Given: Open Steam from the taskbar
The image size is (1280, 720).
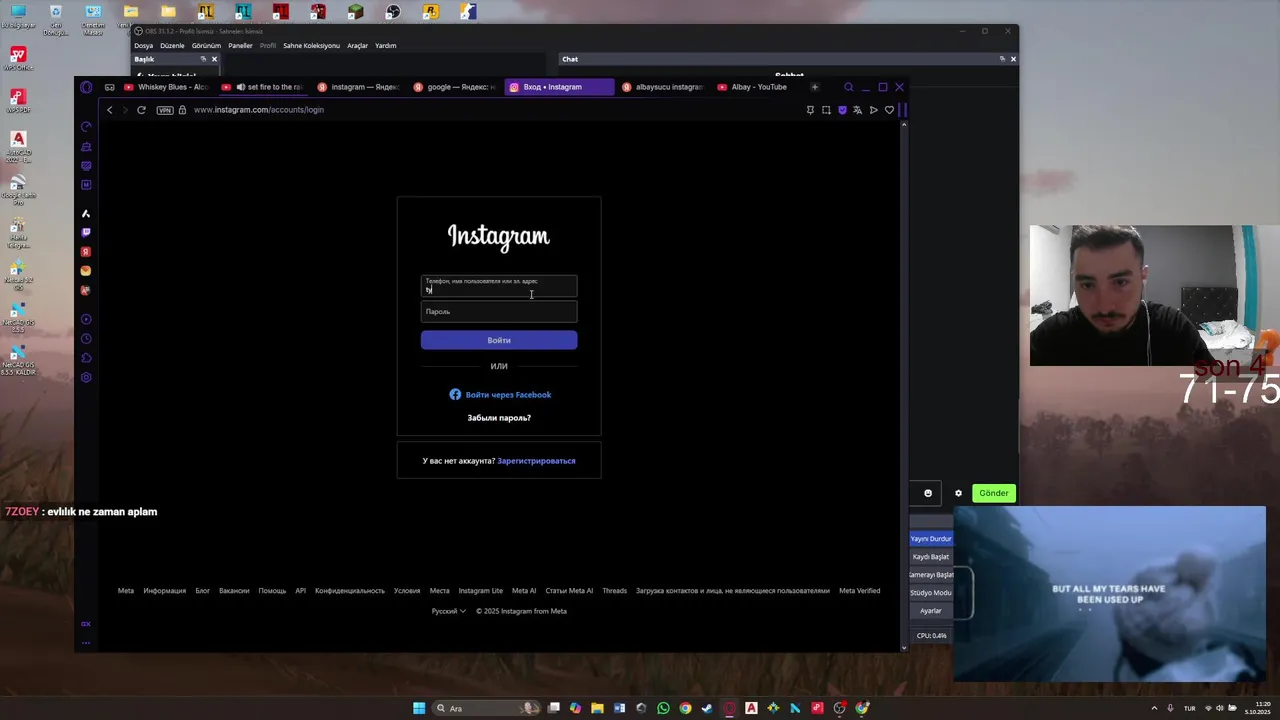Looking at the screenshot, I should [707, 708].
